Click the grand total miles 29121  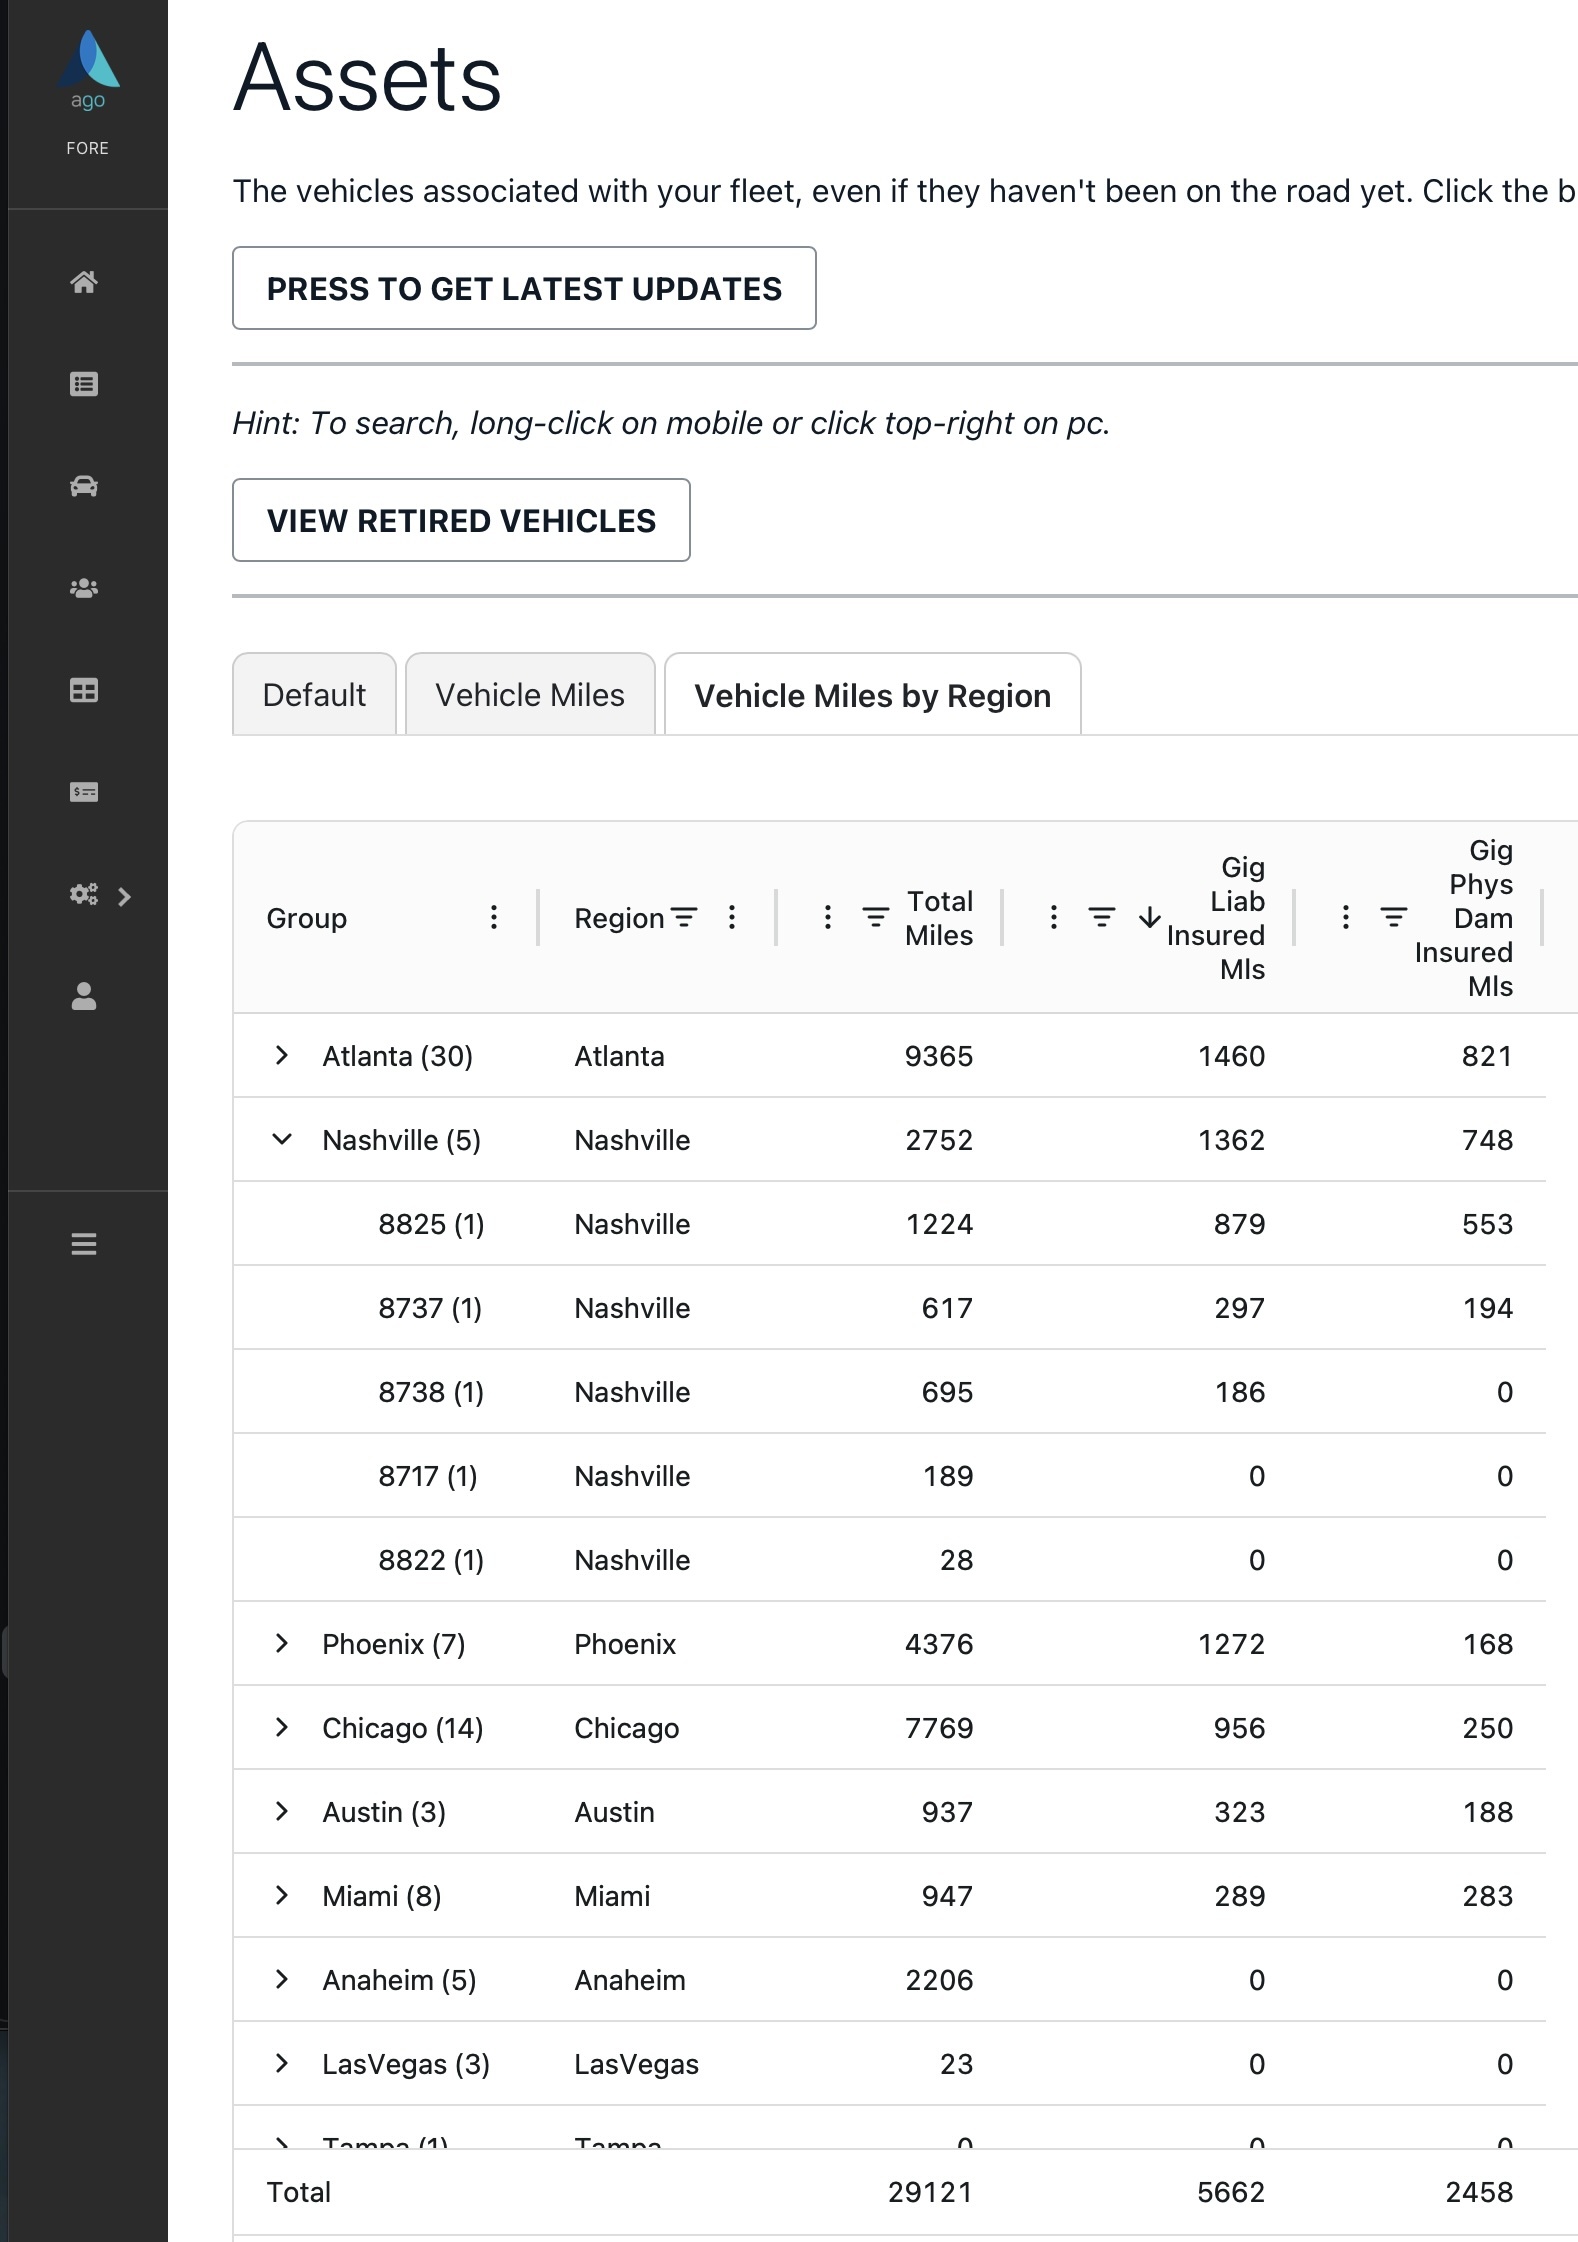click(x=930, y=2192)
